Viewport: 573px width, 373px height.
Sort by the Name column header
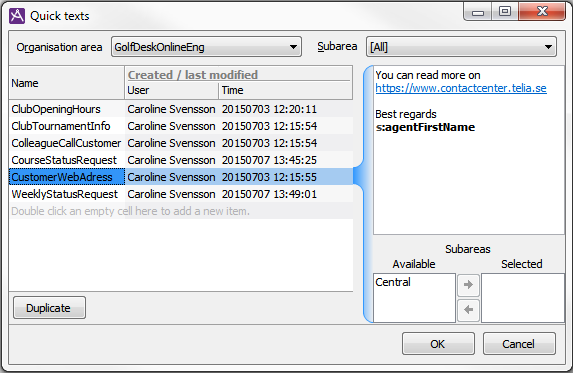[67, 83]
